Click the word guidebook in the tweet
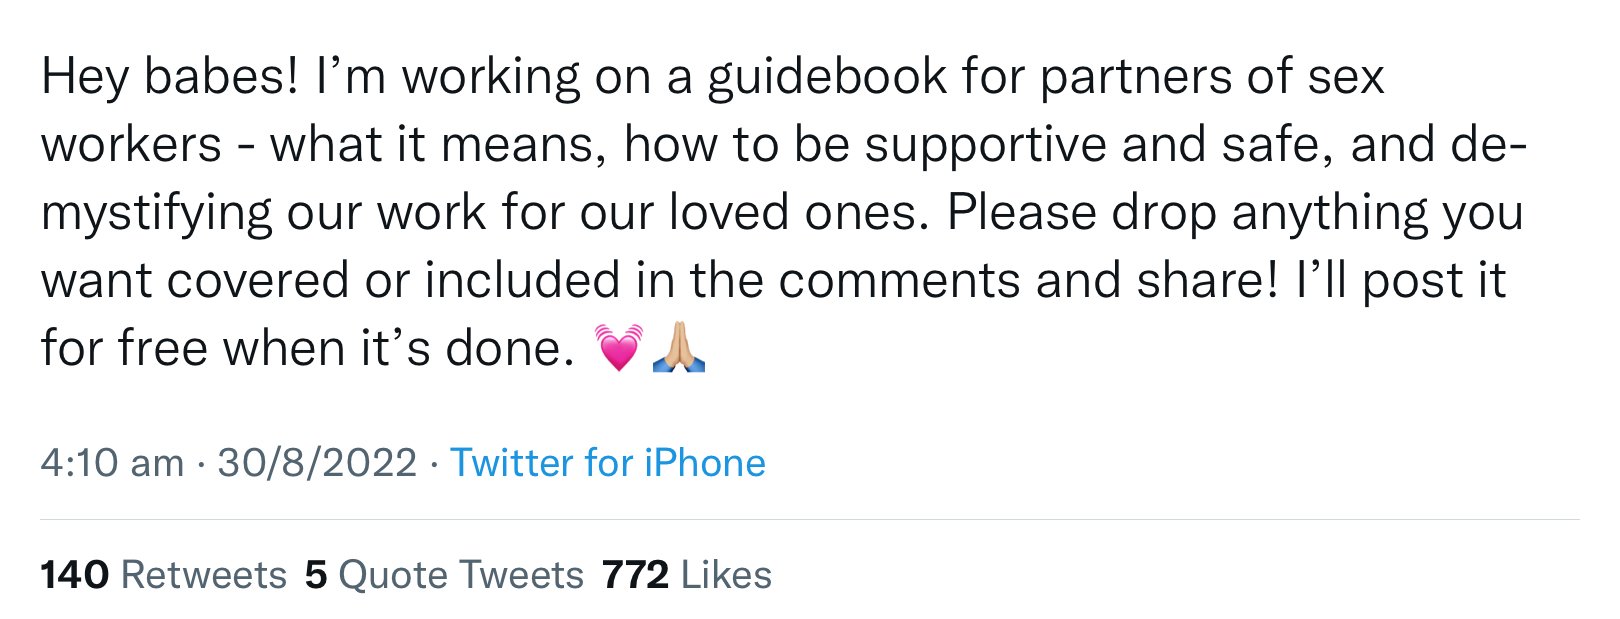The image size is (1620, 619). 827,77
